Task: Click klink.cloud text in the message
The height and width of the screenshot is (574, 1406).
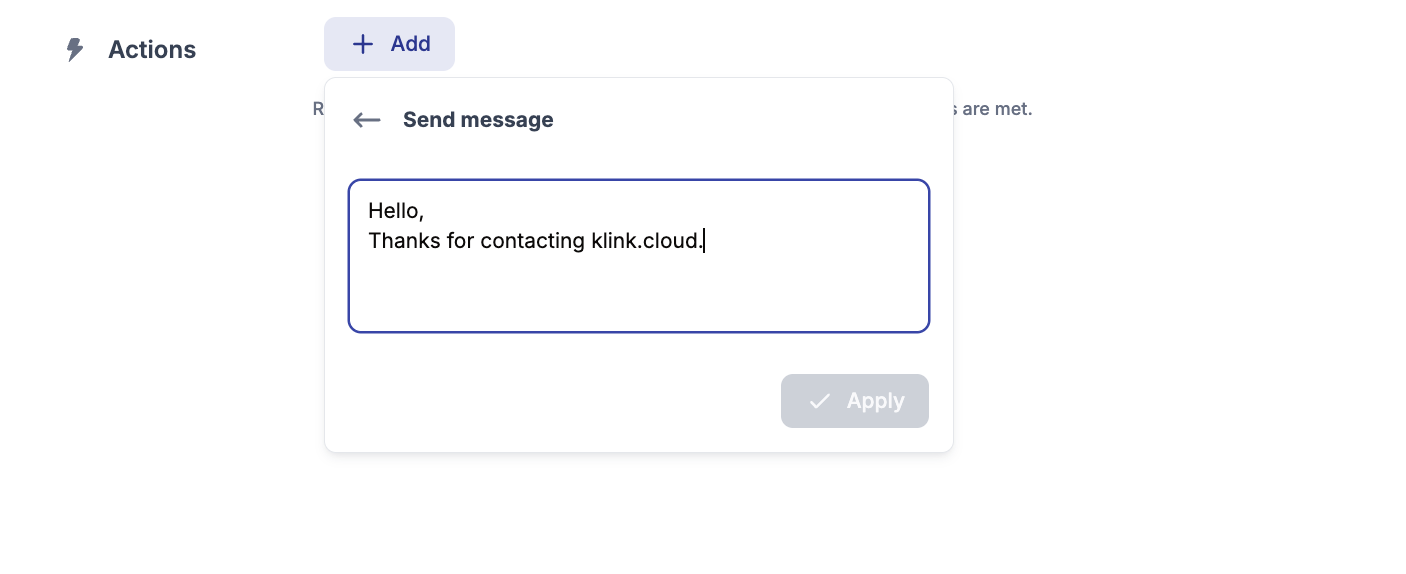Action: 646,241
